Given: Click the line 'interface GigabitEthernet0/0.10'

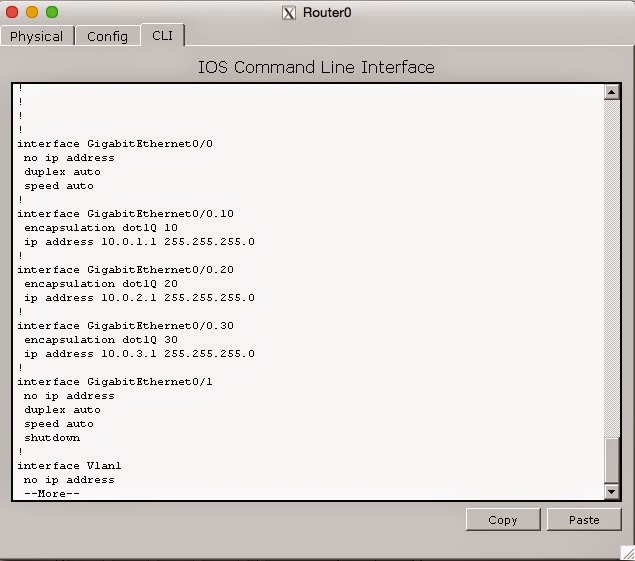Looking at the screenshot, I should click(x=126, y=214).
